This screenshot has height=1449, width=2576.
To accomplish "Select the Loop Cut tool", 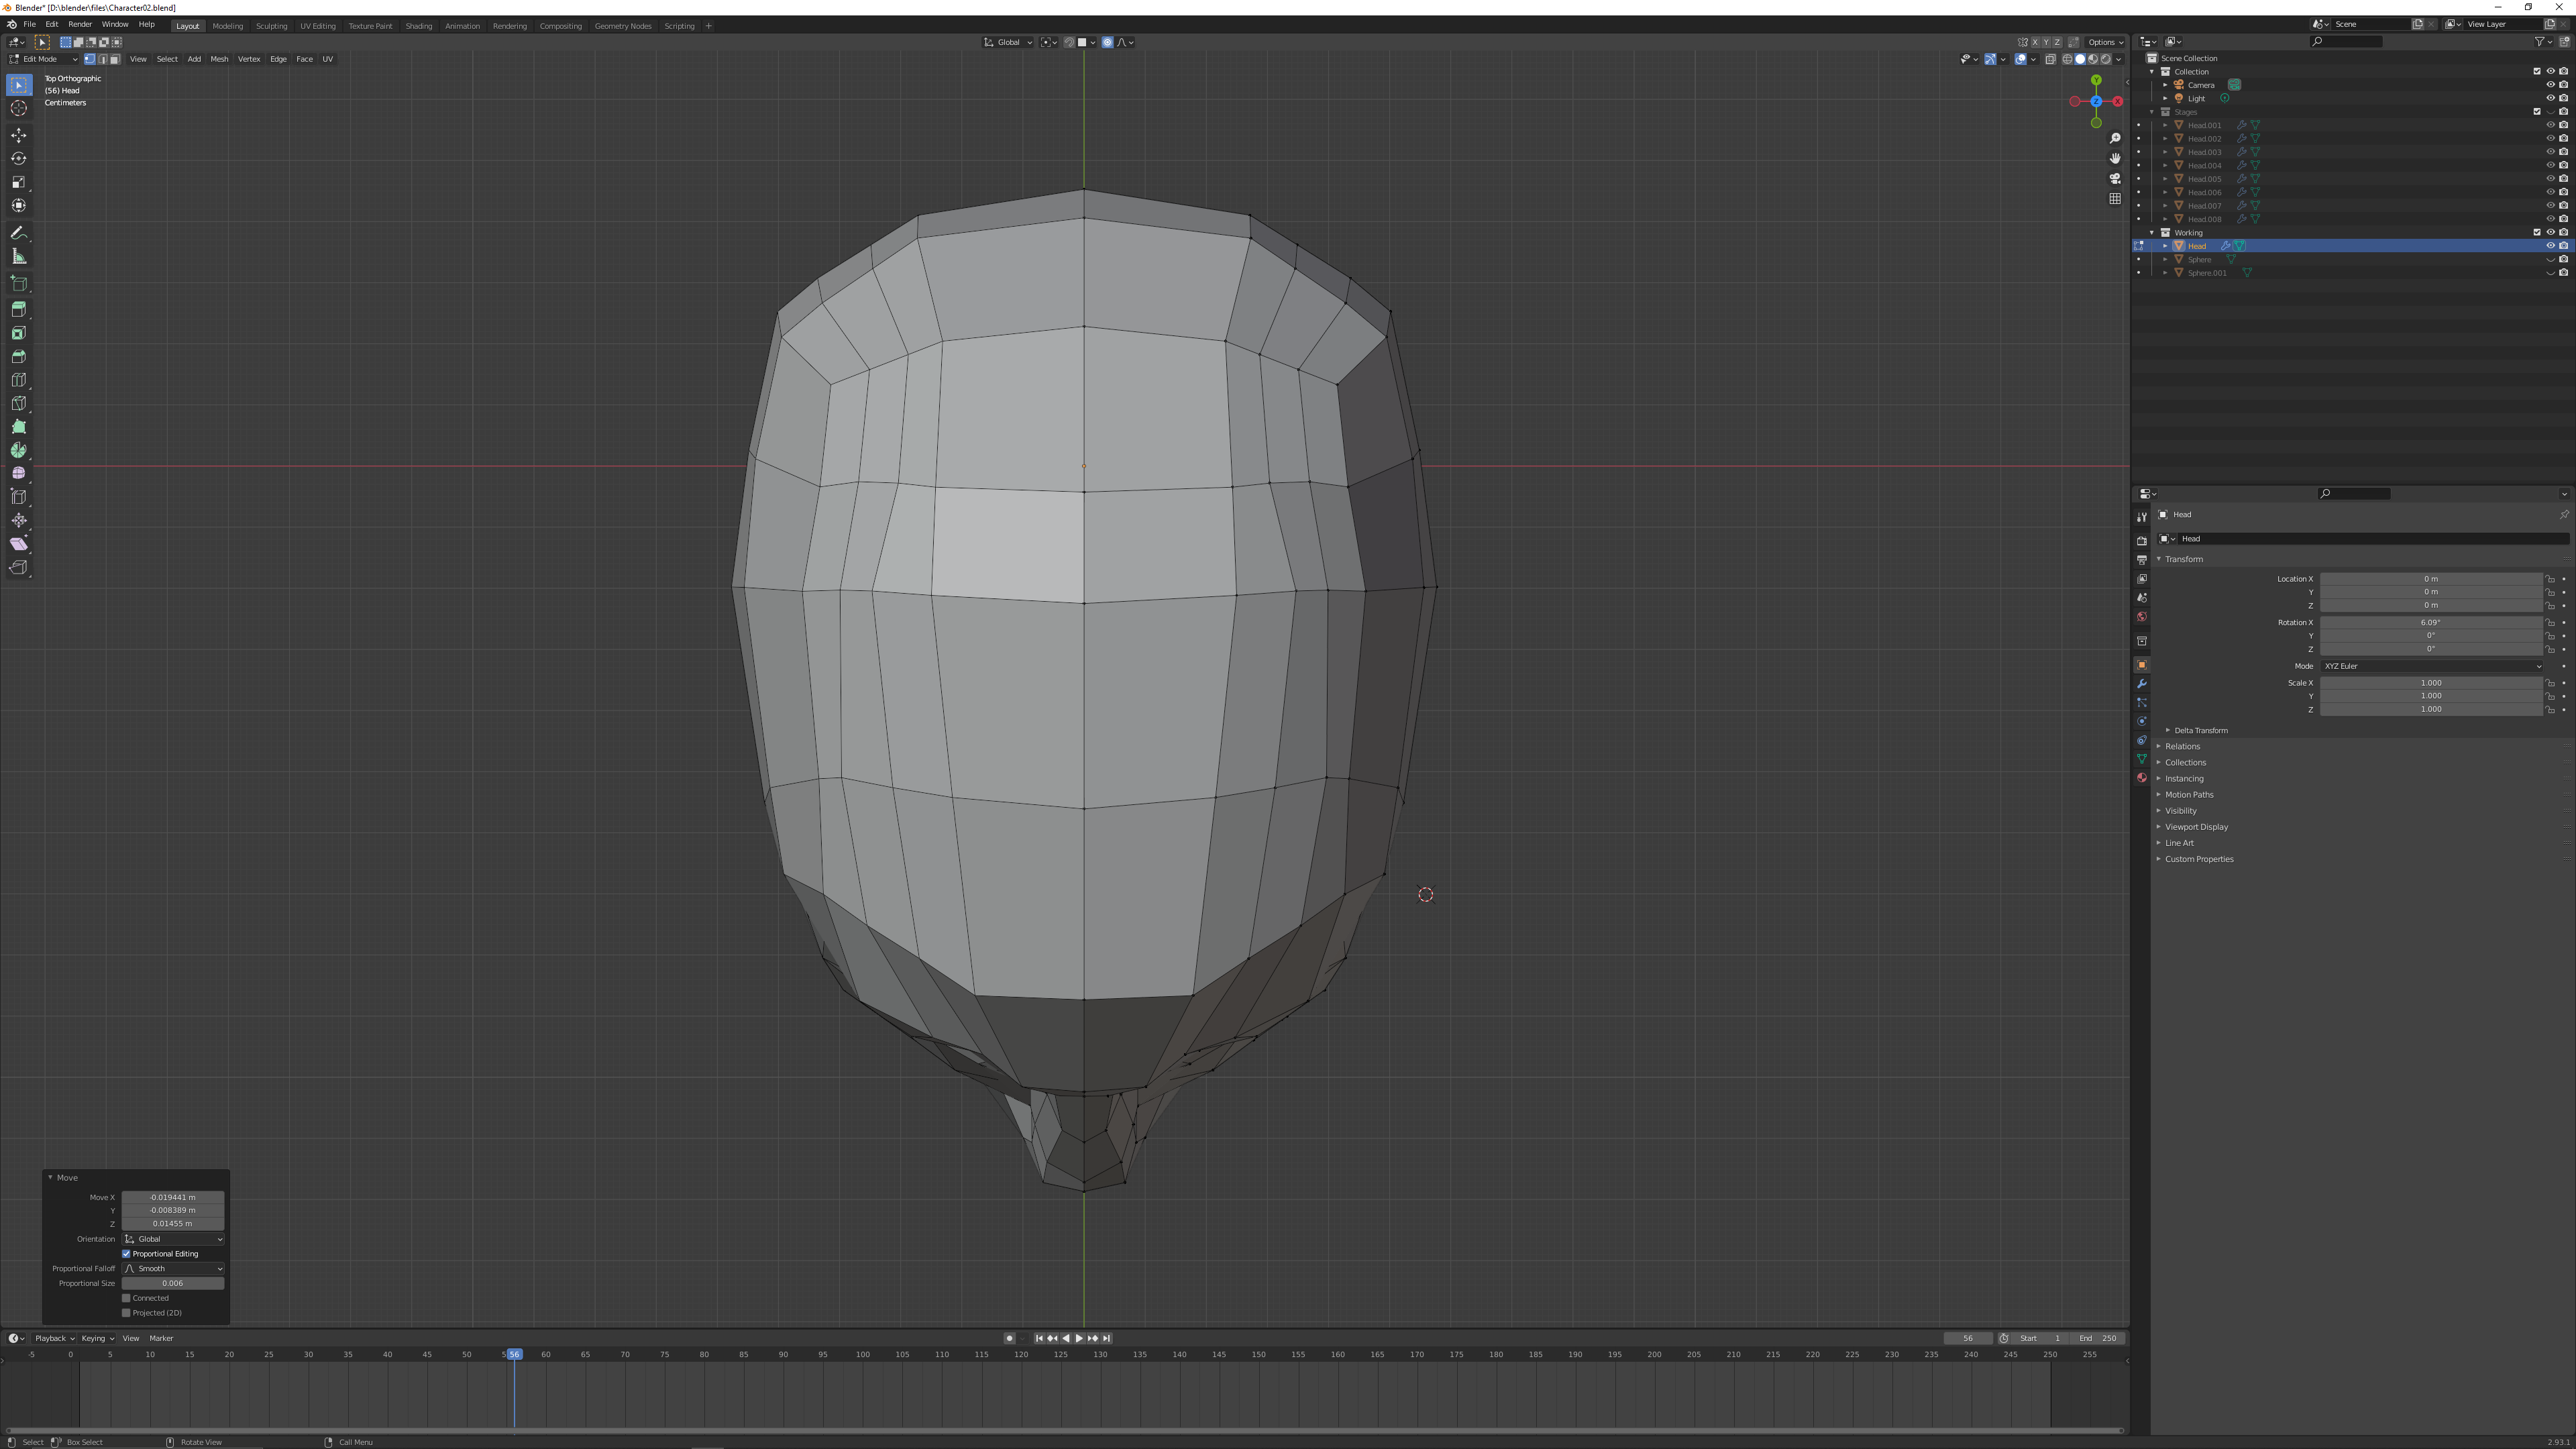I will [19, 380].
